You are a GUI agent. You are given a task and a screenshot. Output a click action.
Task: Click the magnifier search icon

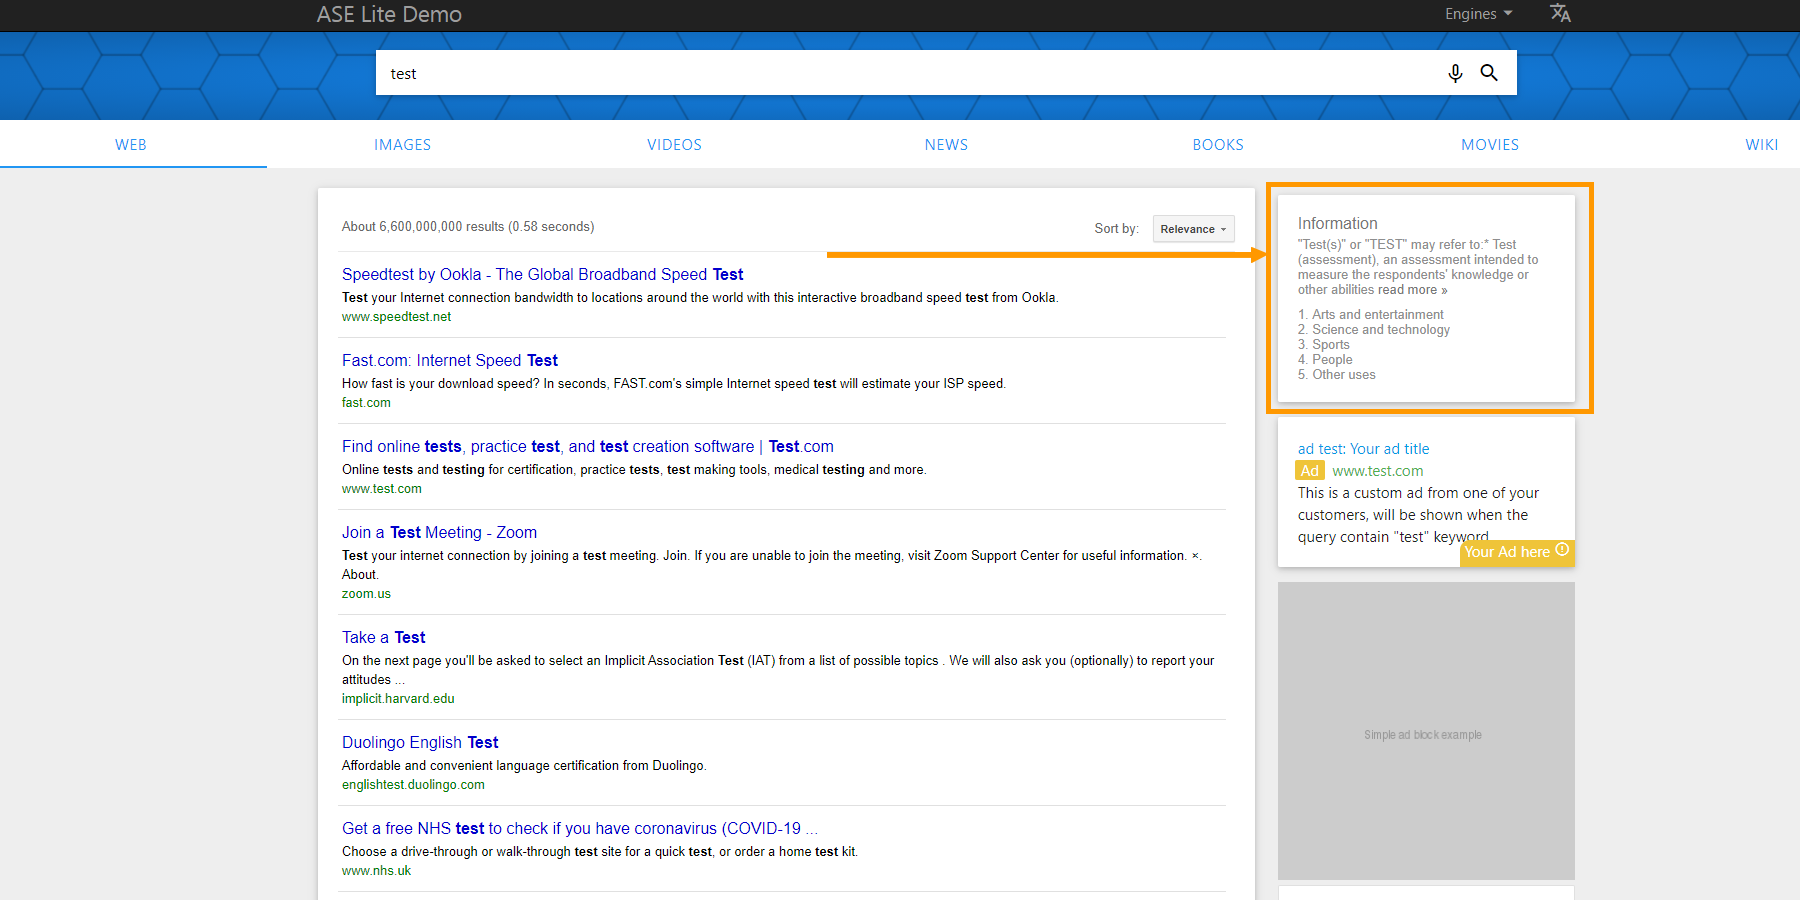pyautogui.click(x=1489, y=73)
